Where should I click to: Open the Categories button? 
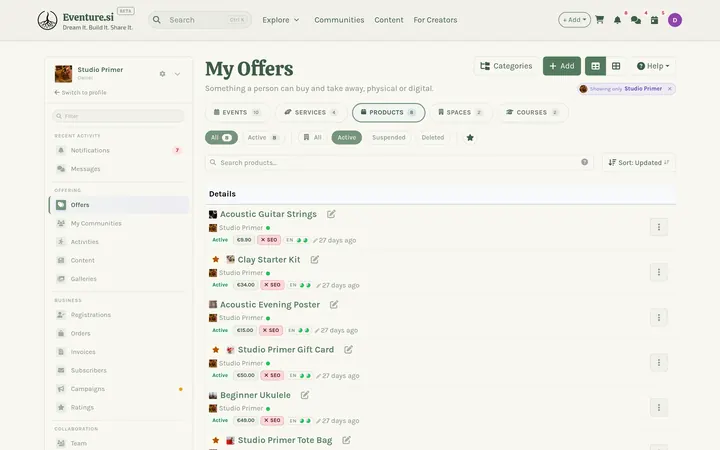click(x=506, y=66)
